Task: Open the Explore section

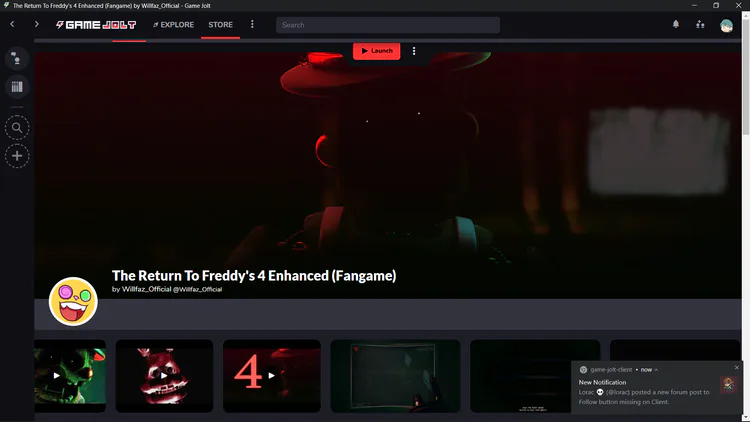Action: click(x=173, y=25)
